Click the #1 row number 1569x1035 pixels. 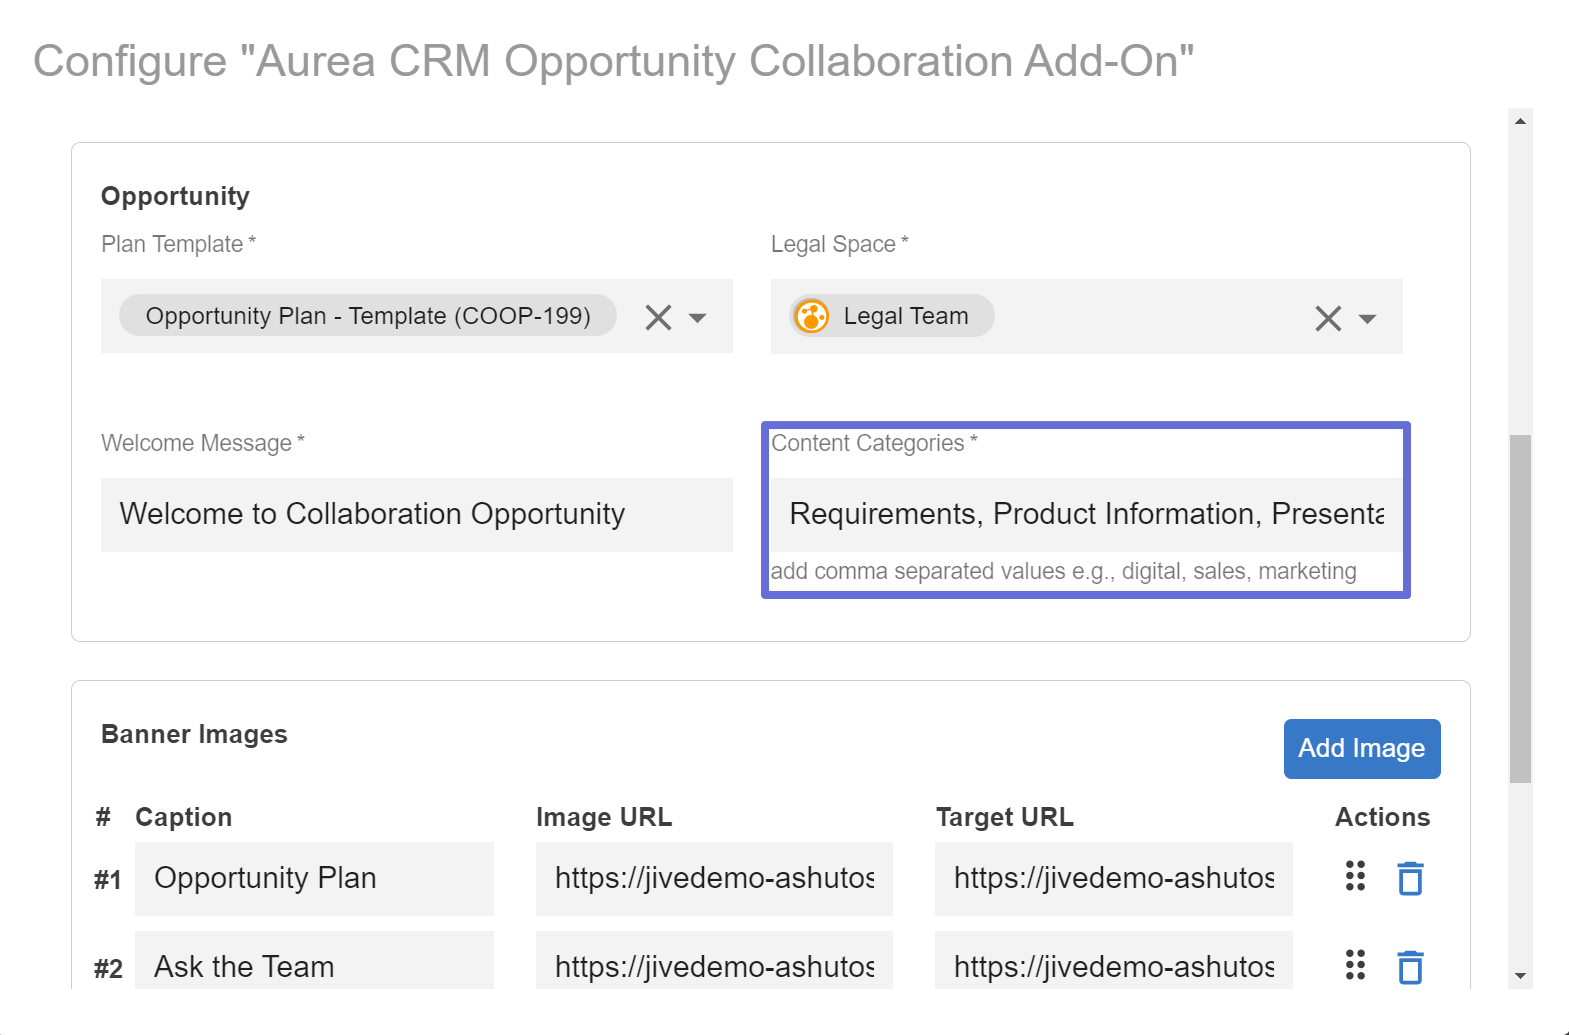coord(108,880)
